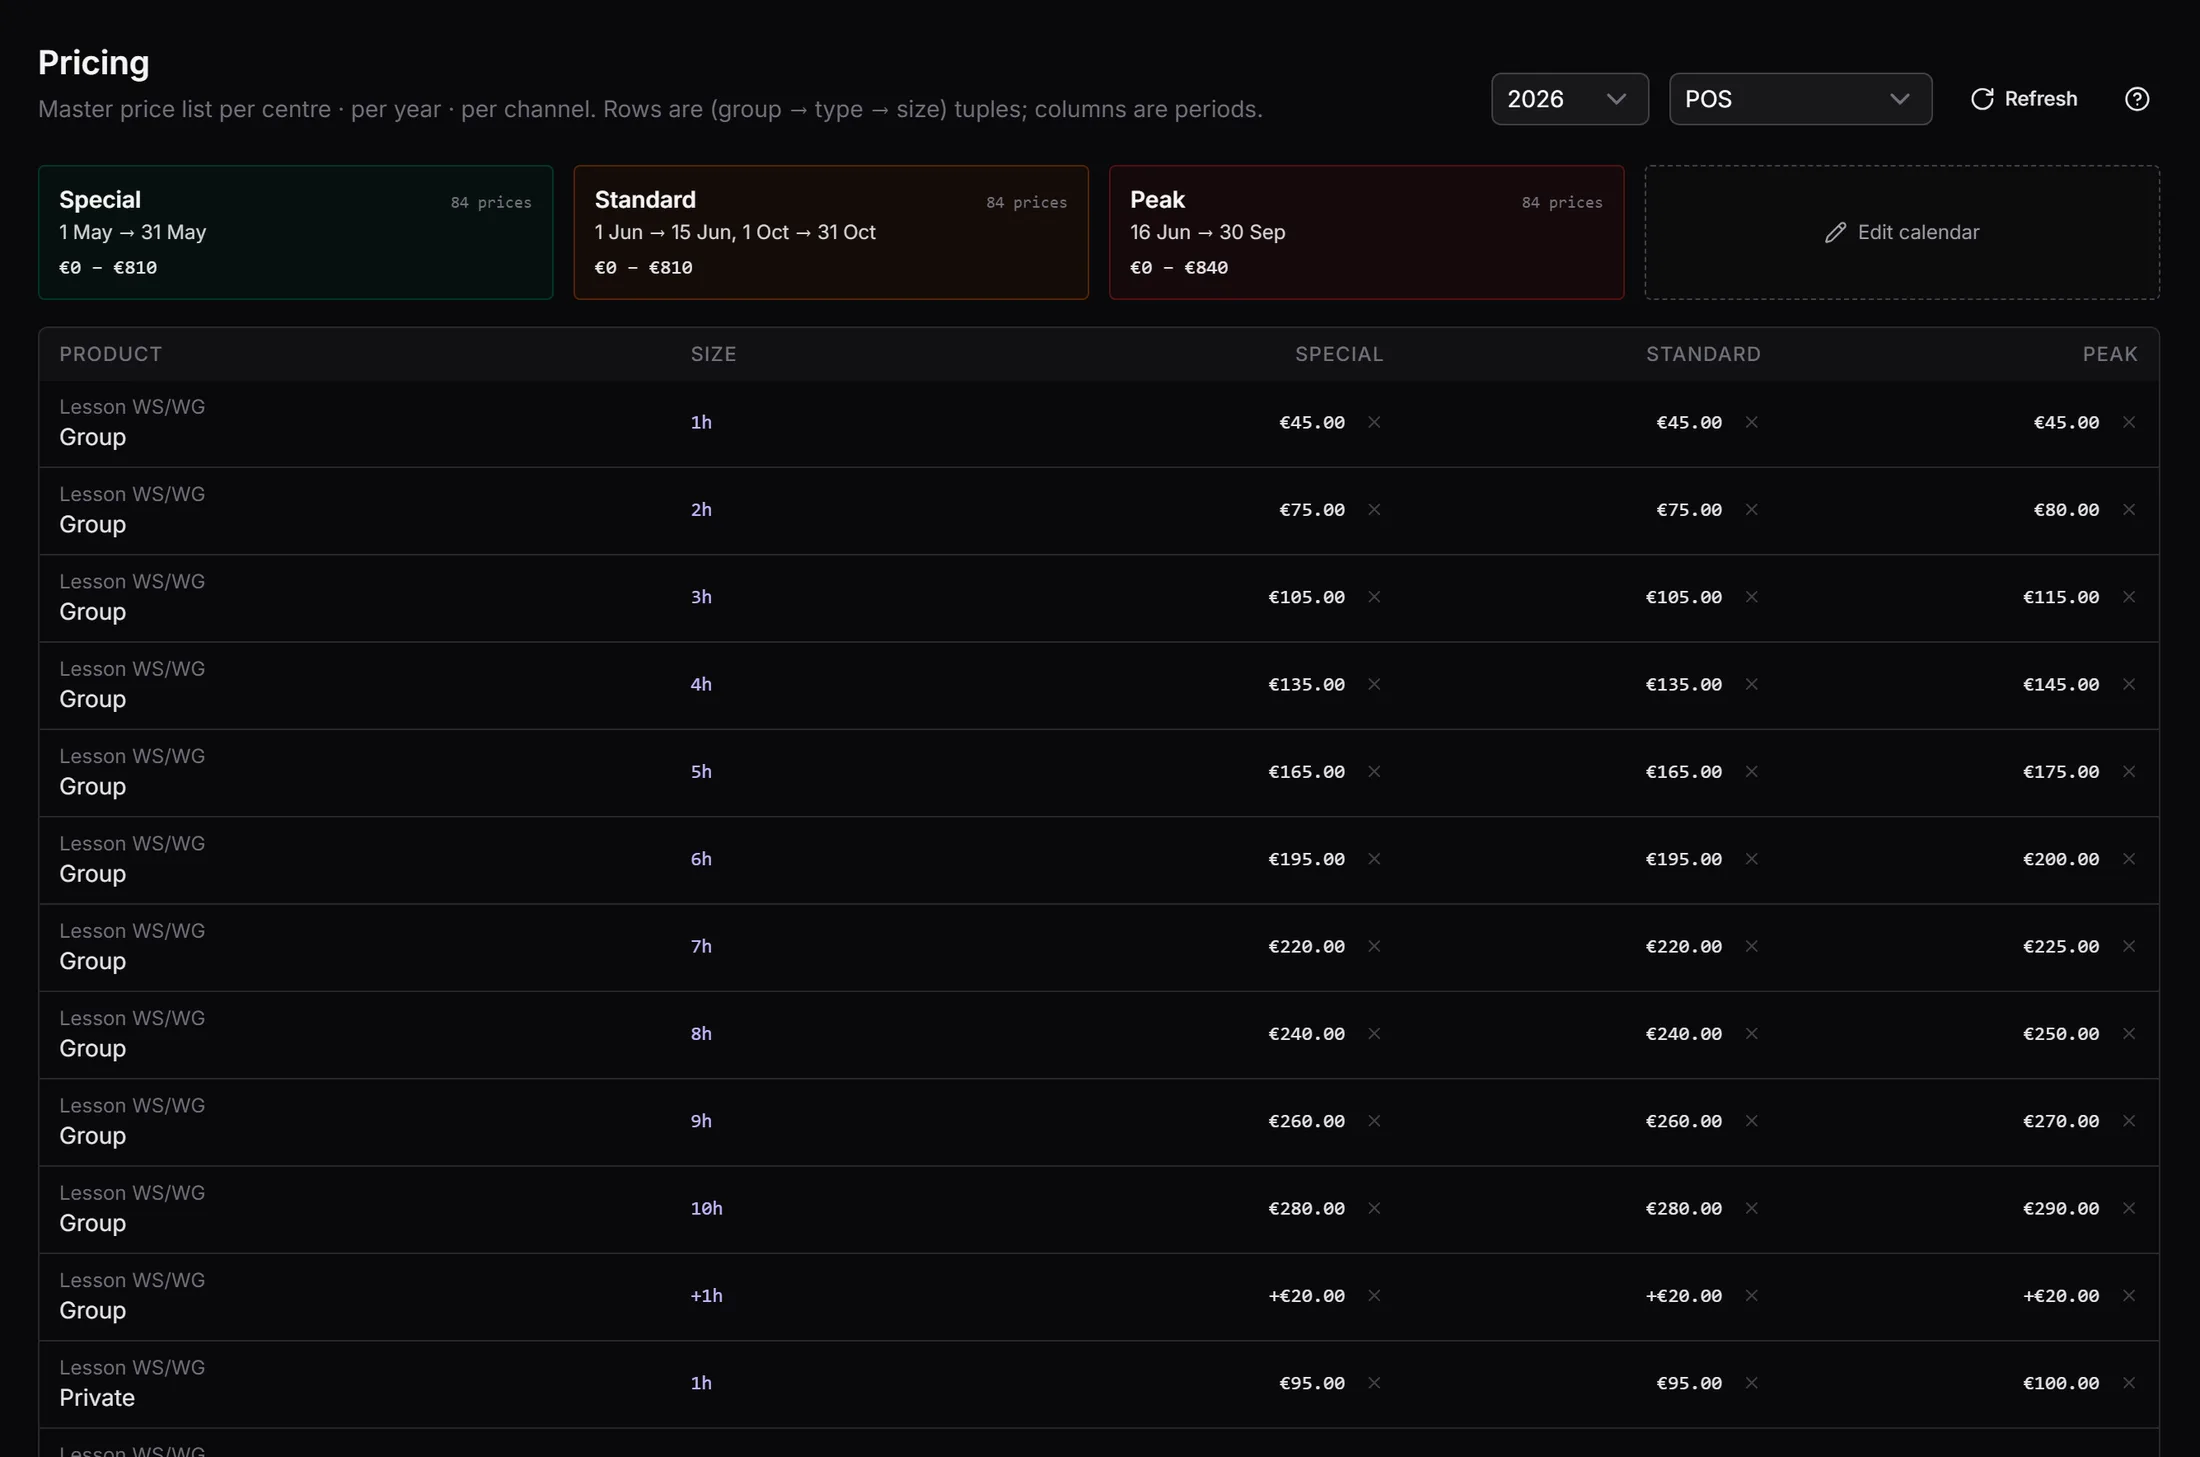Remove Special €195.00 price for Group 6h

pos(1374,859)
